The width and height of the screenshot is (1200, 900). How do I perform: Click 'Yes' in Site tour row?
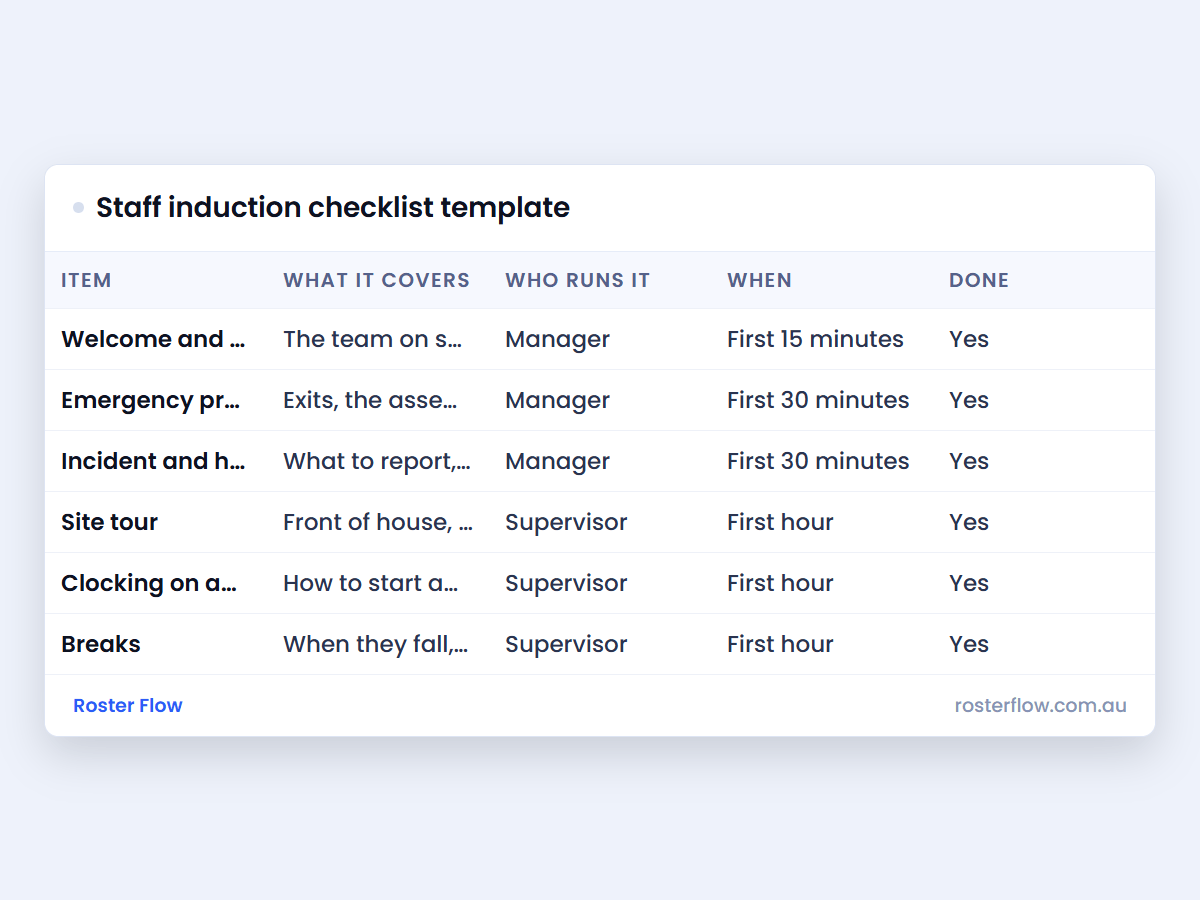tap(969, 522)
